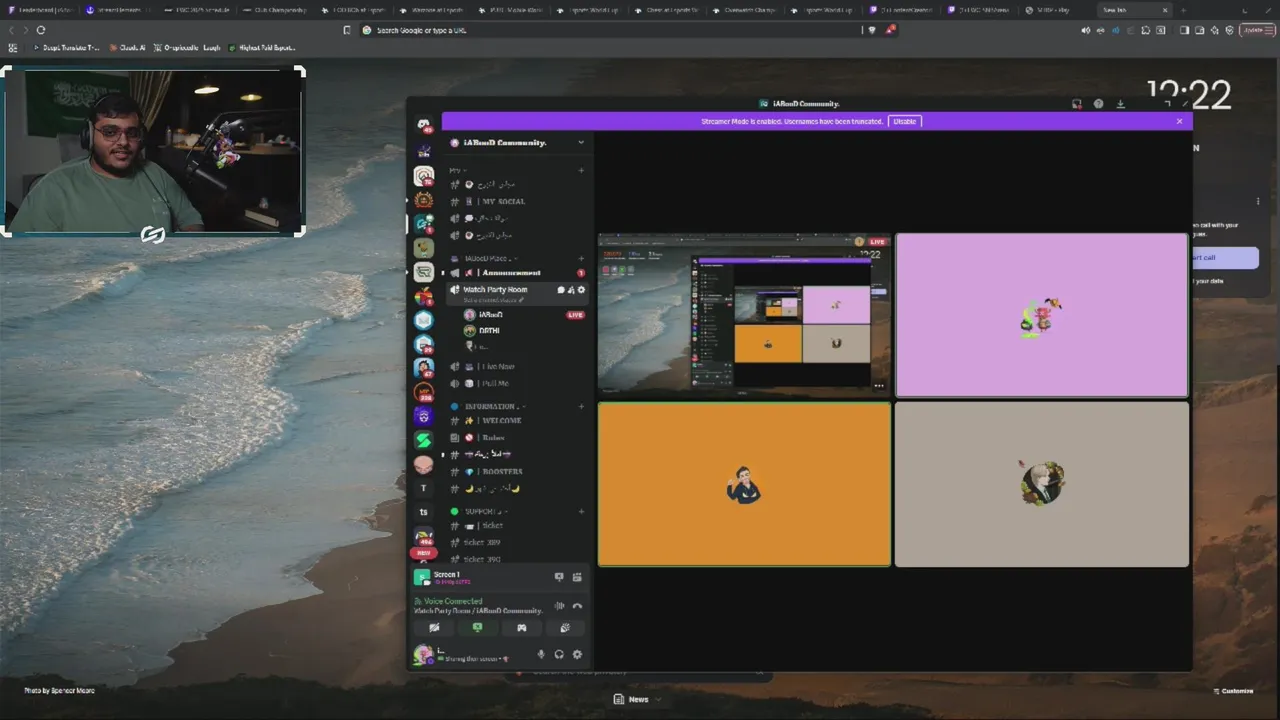Open Discord inbox icon in title bar
The width and height of the screenshot is (1280, 720).
click(1077, 104)
